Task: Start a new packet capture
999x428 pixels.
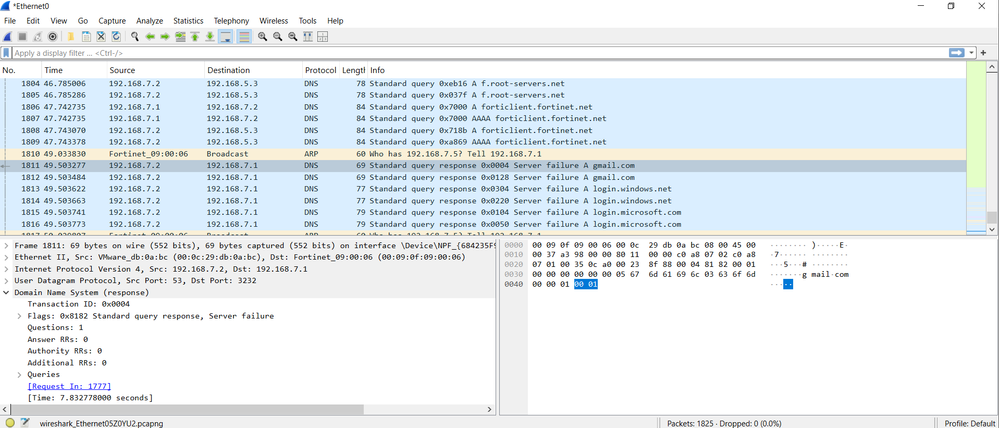Action: click(x=8, y=37)
